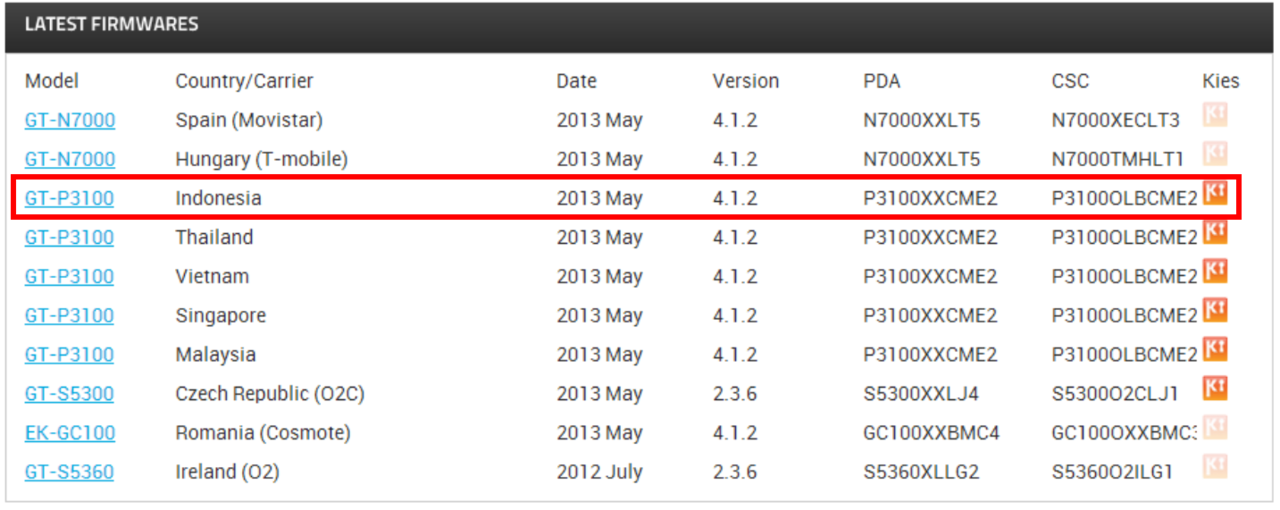The width and height of the screenshot is (1280, 510).
Task: Click the Kies icon for Hungary (T-mobile)
Action: click(1215, 154)
